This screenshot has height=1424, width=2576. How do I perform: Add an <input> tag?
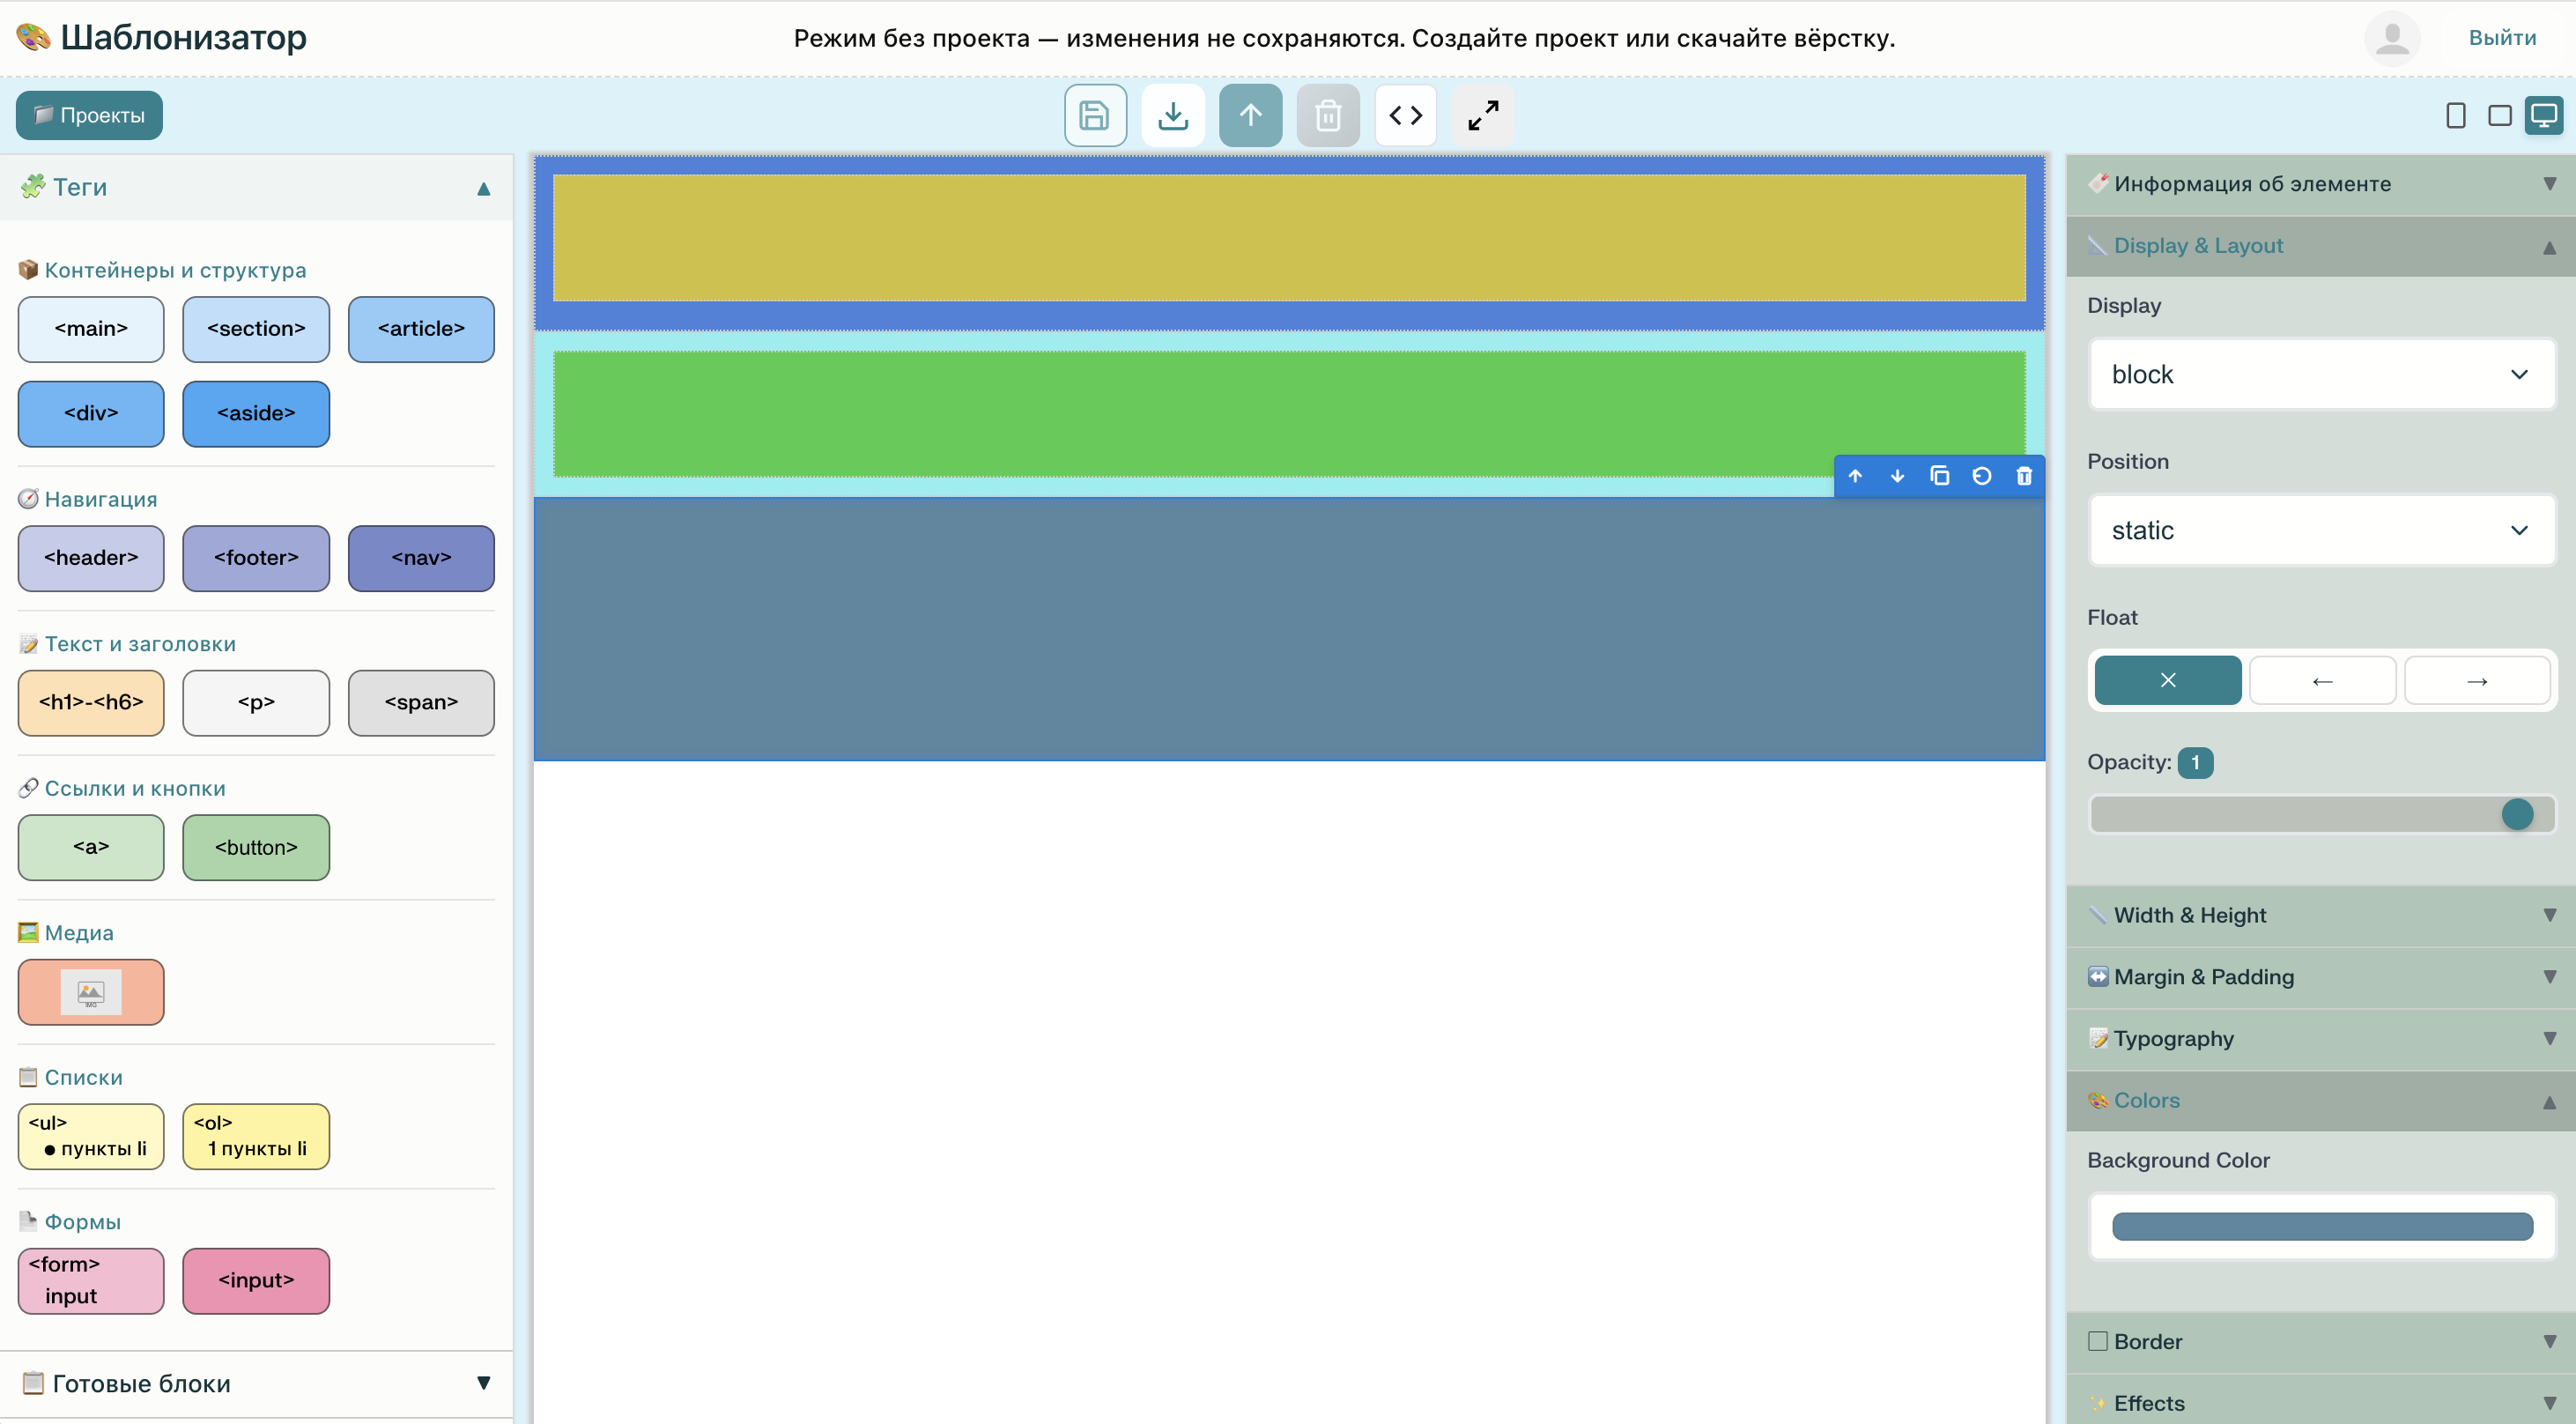tap(256, 1280)
